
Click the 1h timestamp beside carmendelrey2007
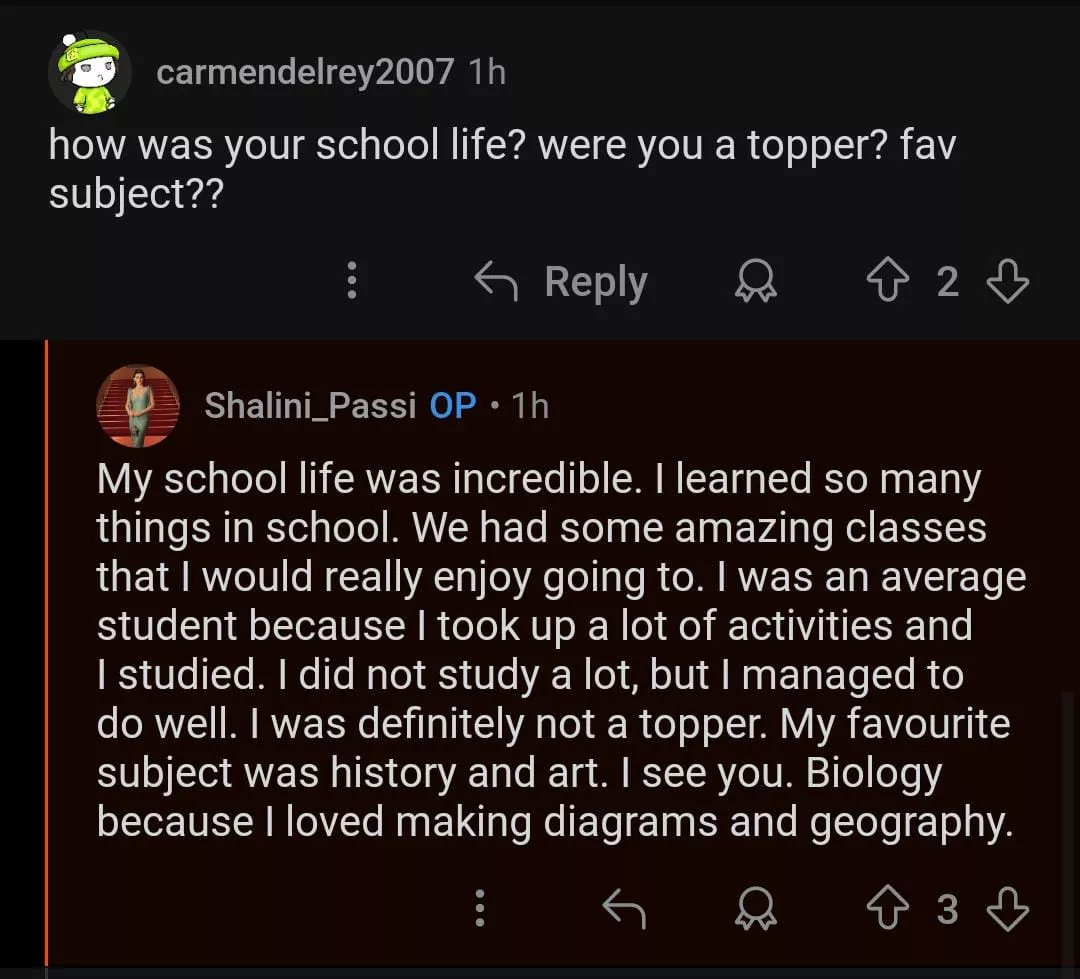click(x=487, y=72)
